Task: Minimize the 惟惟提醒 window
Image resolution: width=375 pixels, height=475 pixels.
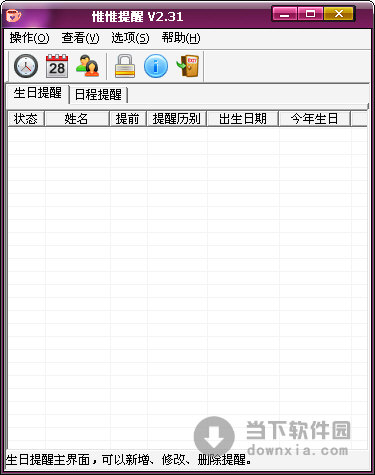Action: click(x=285, y=14)
